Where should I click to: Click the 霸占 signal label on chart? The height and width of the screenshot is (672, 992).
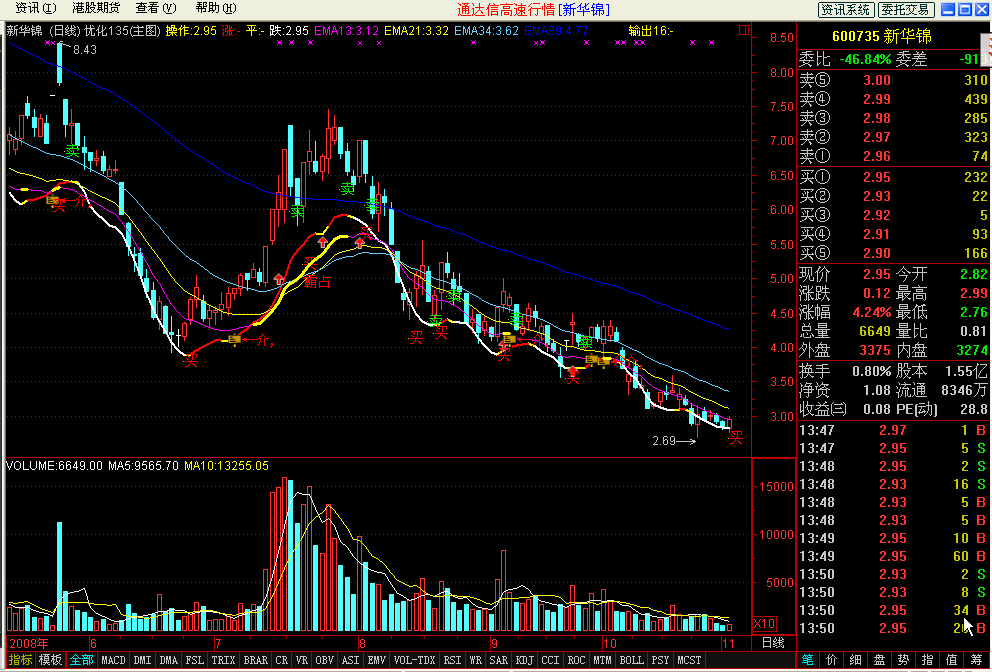[316, 282]
